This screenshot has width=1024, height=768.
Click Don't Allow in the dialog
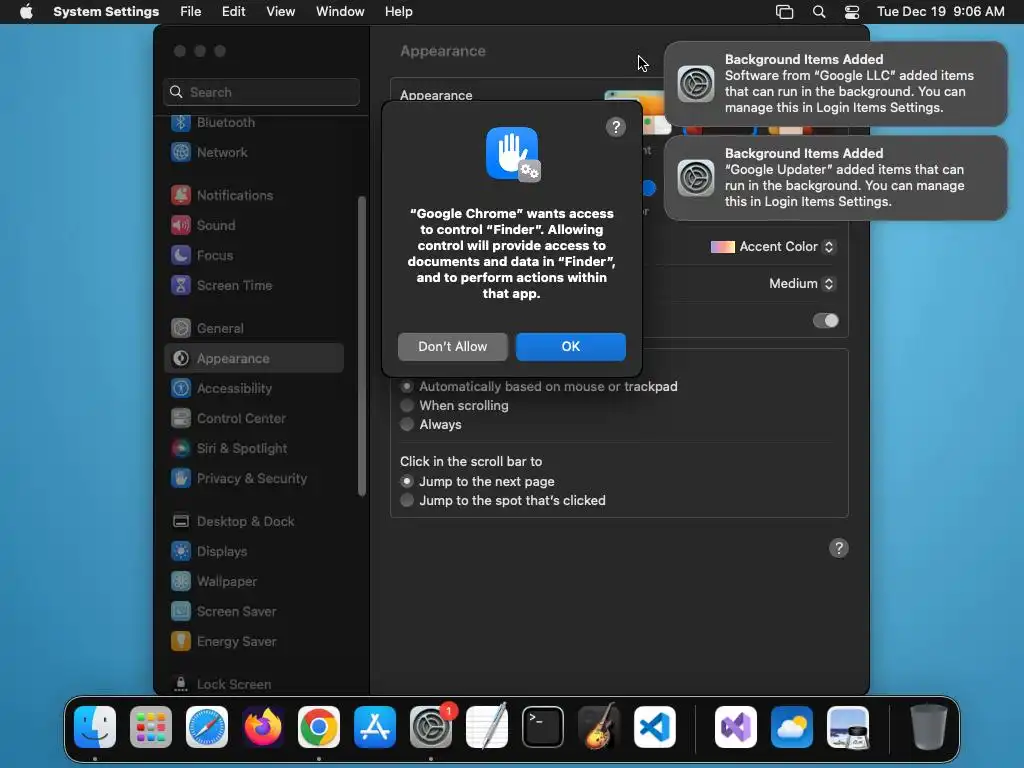(x=453, y=347)
